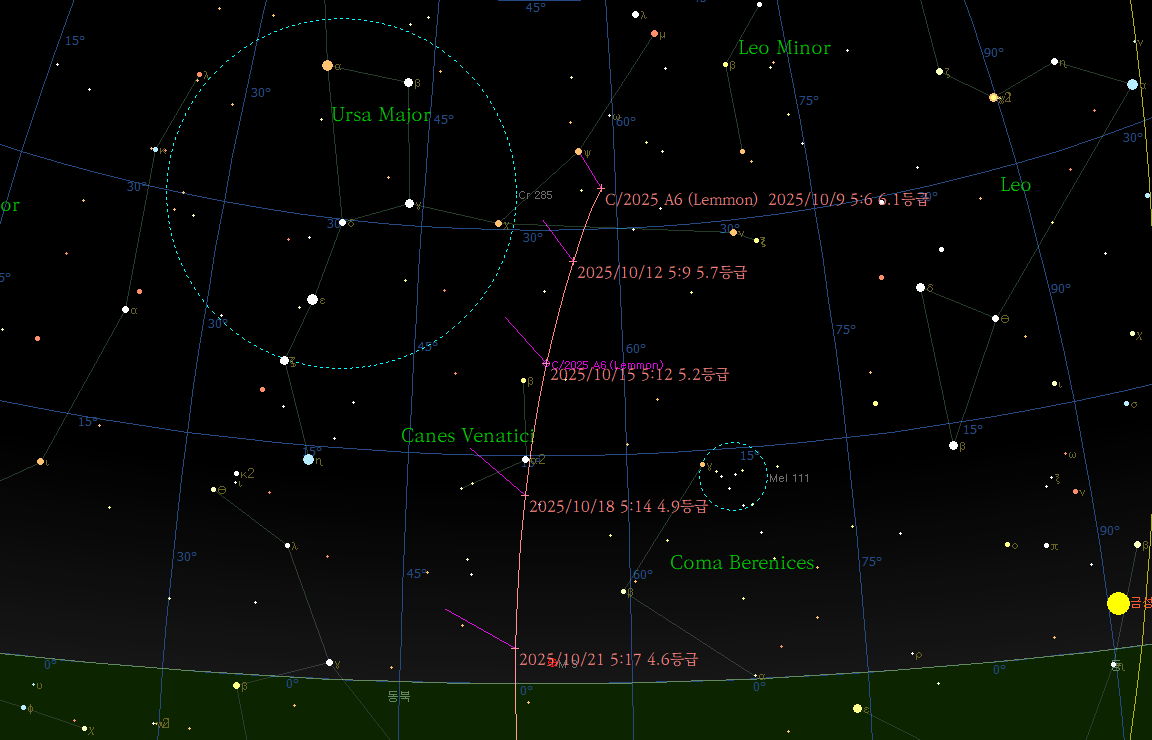The image size is (1152, 740).
Task: Select orange star Alpha in Ursa Major
Action: (x=327, y=66)
